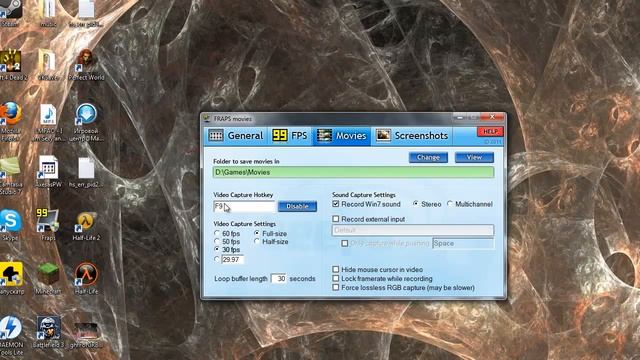Toggle the only-capture-while-pushing checkbox
The image size is (640, 360).
click(344, 243)
